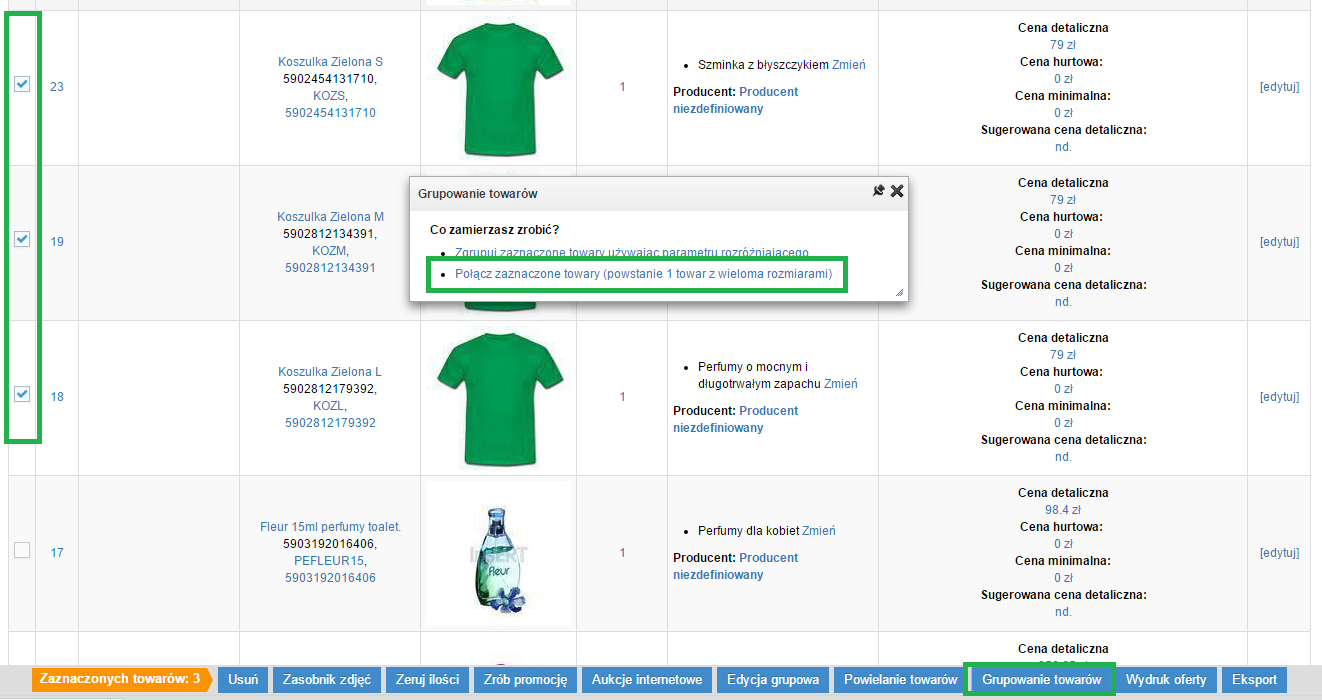Pin the Grupowanie towarów dialog

(878, 190)
